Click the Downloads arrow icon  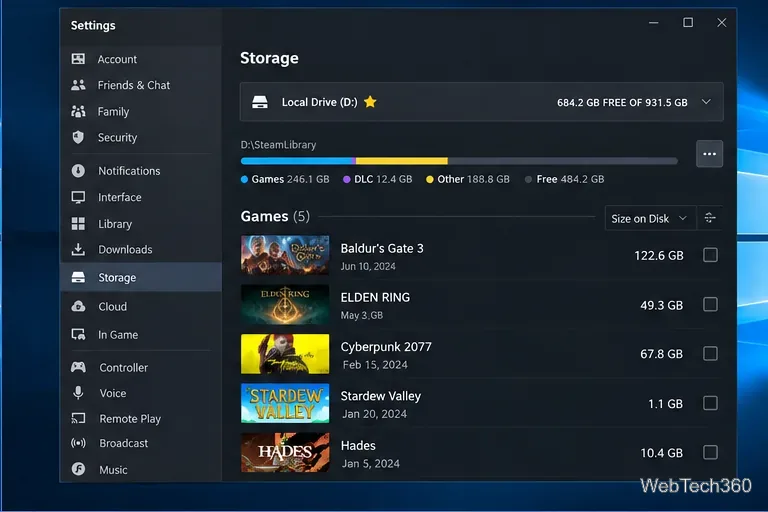click(x=78, y=249)
